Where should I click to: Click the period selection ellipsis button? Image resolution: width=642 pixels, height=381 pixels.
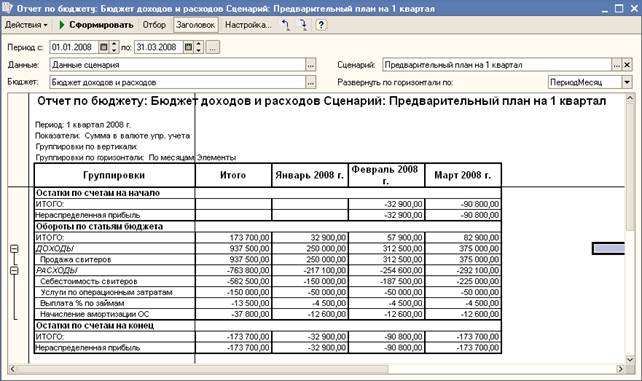click(x=212, y=47)
